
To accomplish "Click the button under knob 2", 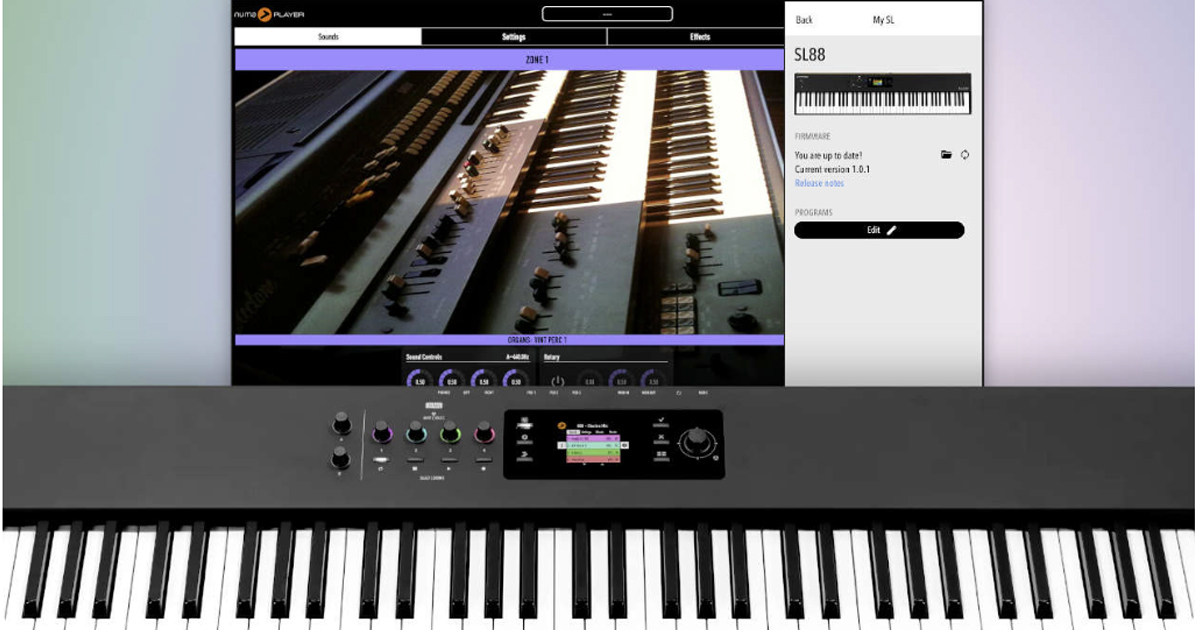I will (x=415, y=459).
